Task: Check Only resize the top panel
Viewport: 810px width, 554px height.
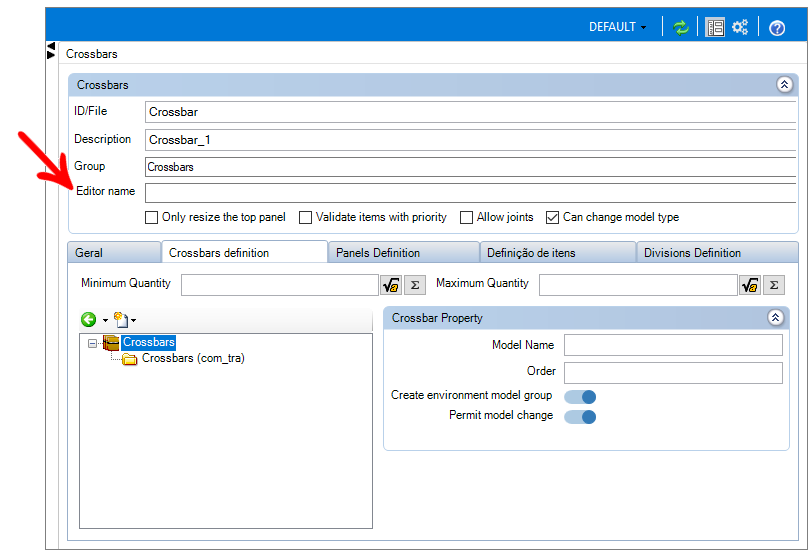Action: [151, 218]
